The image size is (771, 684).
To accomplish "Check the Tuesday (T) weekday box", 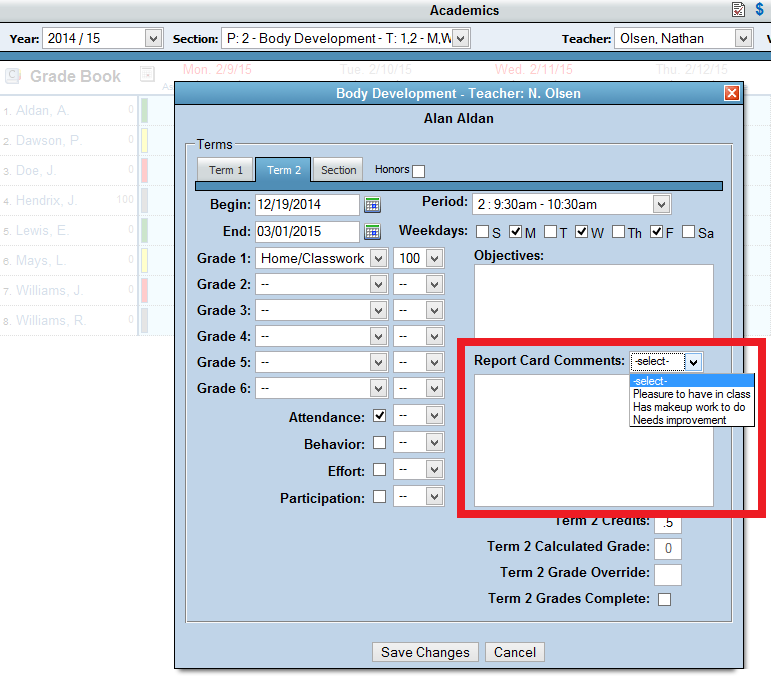I will [550, 232].
